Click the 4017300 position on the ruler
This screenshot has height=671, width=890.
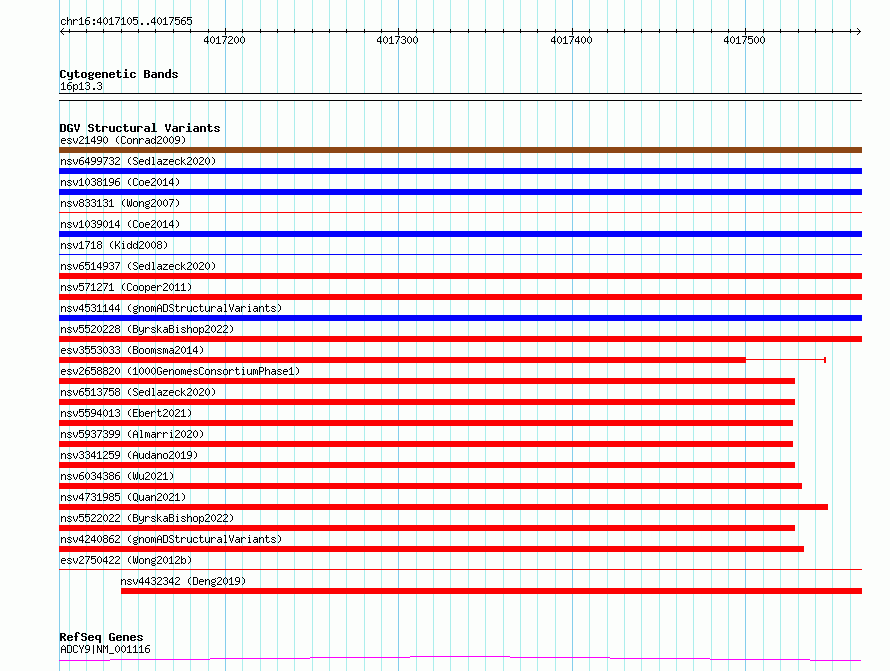(x=397, y=40)
